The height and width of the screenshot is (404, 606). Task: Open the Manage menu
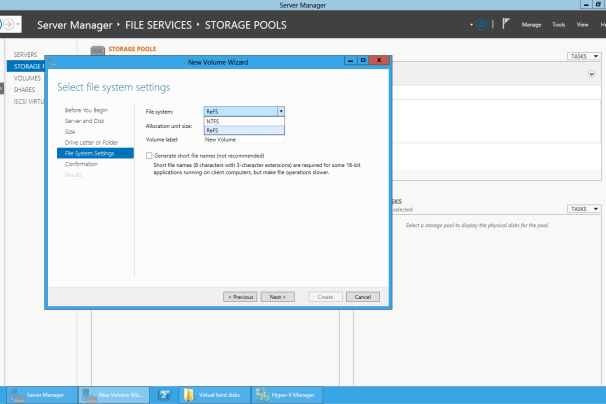[x=531, y=25]
